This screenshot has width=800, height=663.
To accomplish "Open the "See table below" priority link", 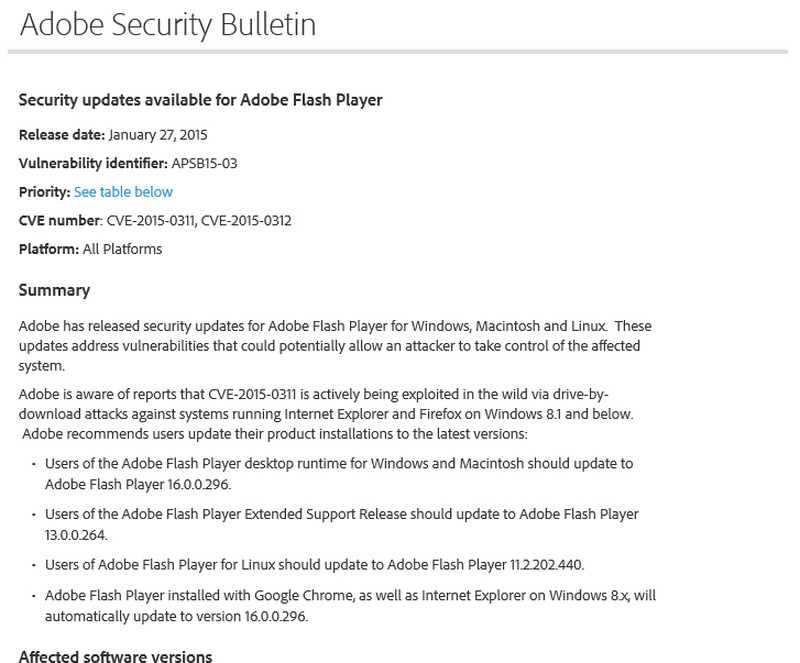I will (123, 192).
